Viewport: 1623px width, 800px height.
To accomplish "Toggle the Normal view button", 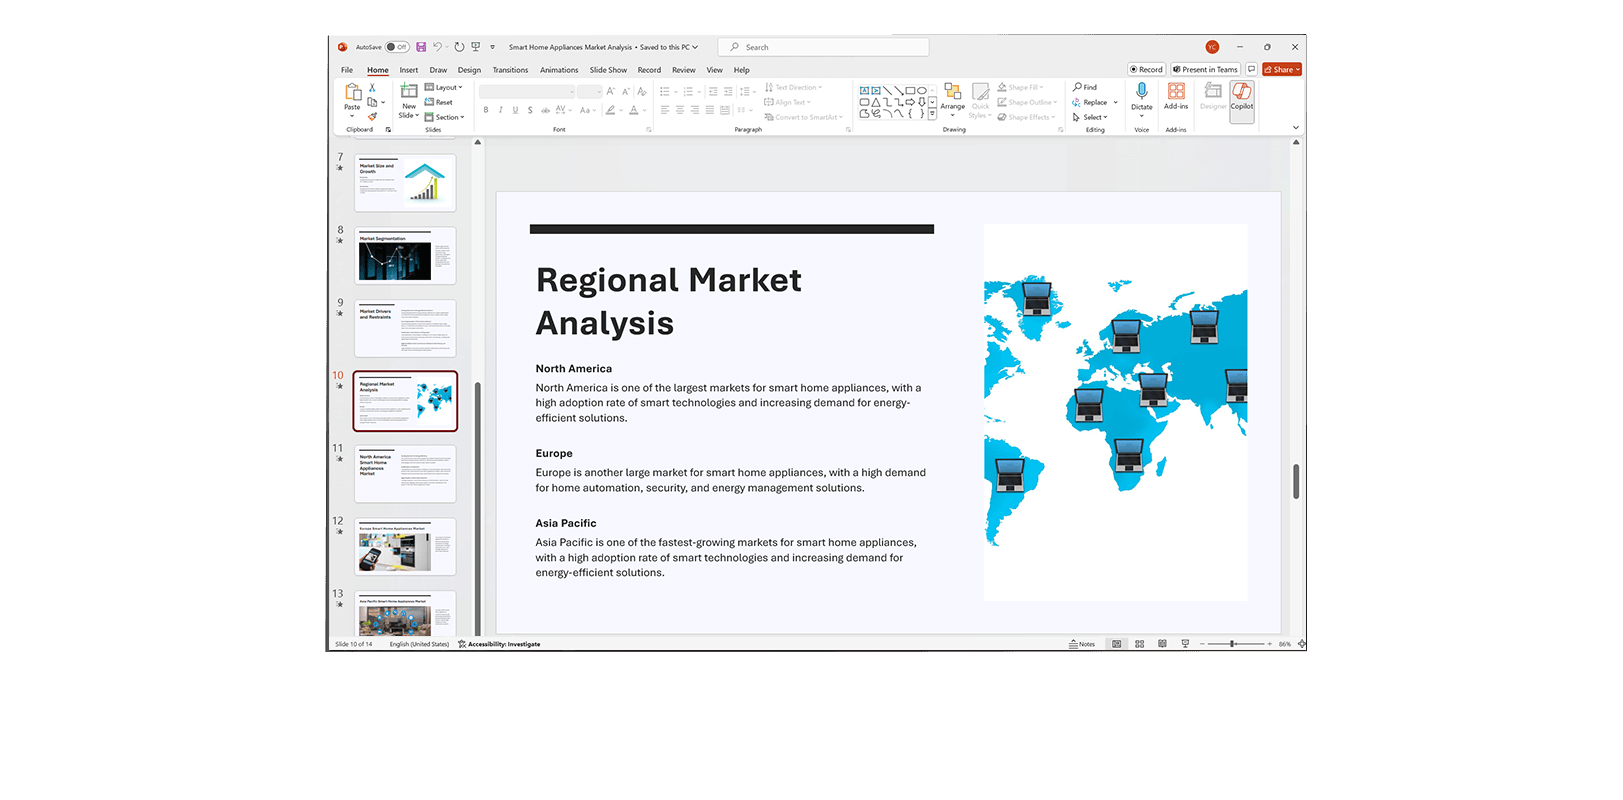I will pyautogui.click(x=1117, y=644).
